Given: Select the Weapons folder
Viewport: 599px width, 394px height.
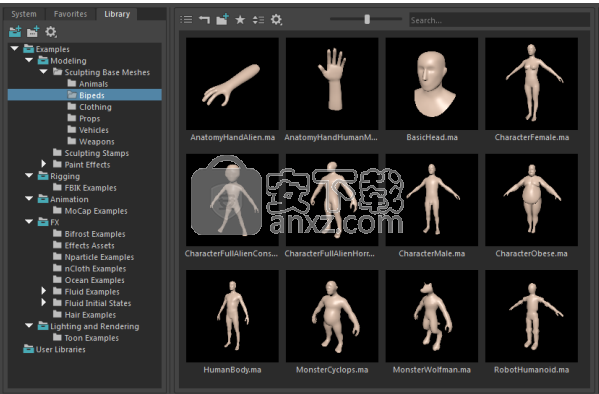Looking at the screenshot, I should 91,141.
